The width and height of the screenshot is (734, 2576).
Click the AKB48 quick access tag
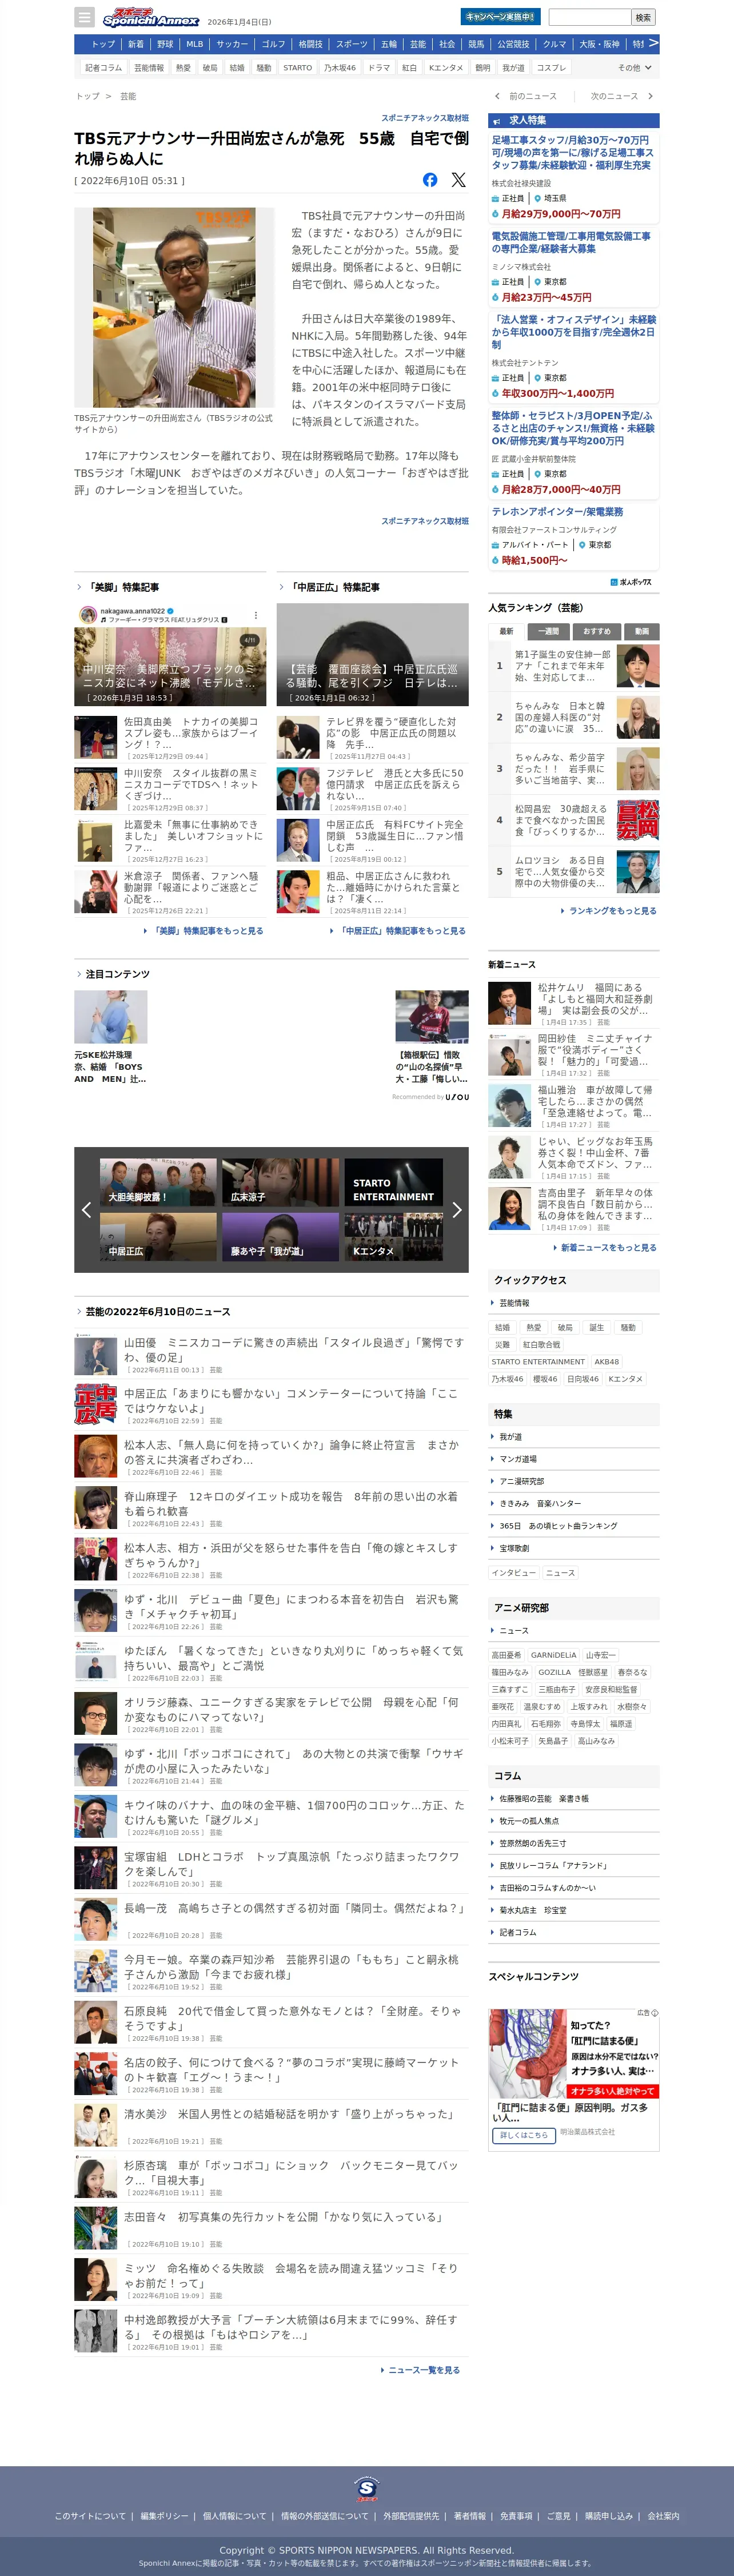coord(607,1362)
